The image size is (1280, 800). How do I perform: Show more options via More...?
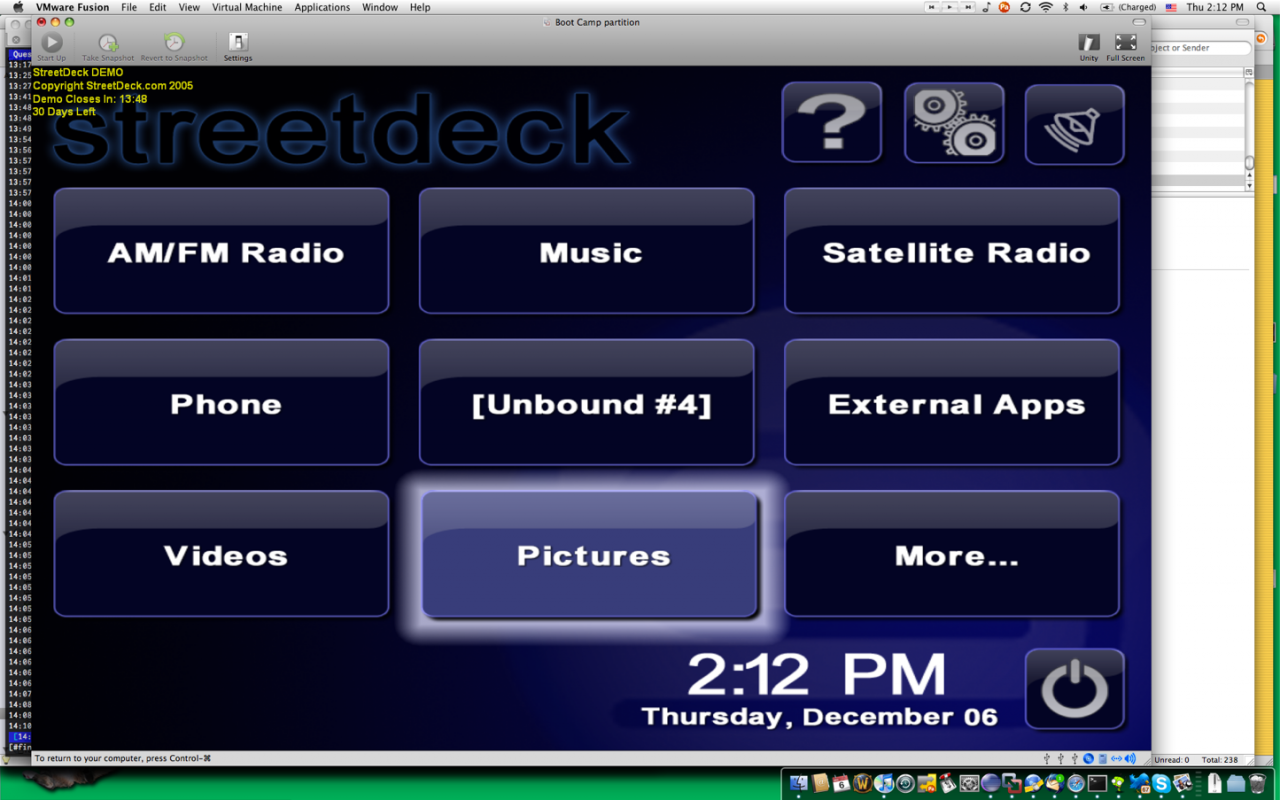point(952,554)
